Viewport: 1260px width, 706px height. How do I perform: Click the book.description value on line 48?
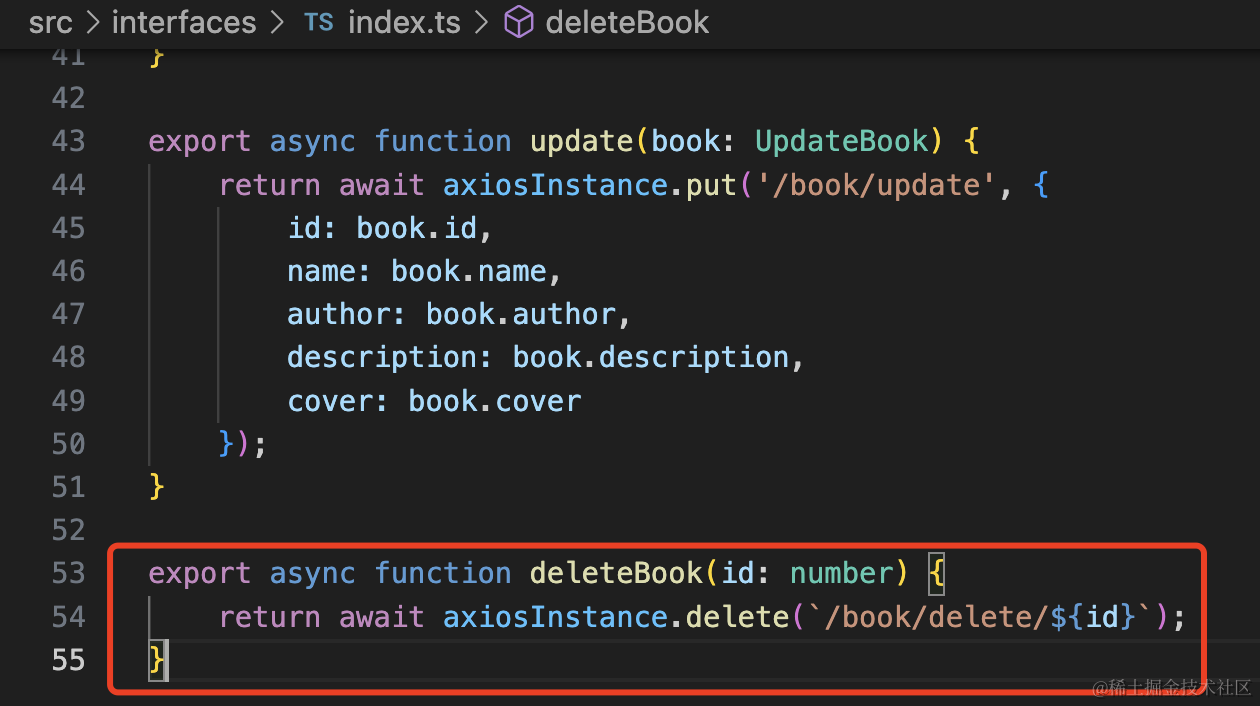651,358
